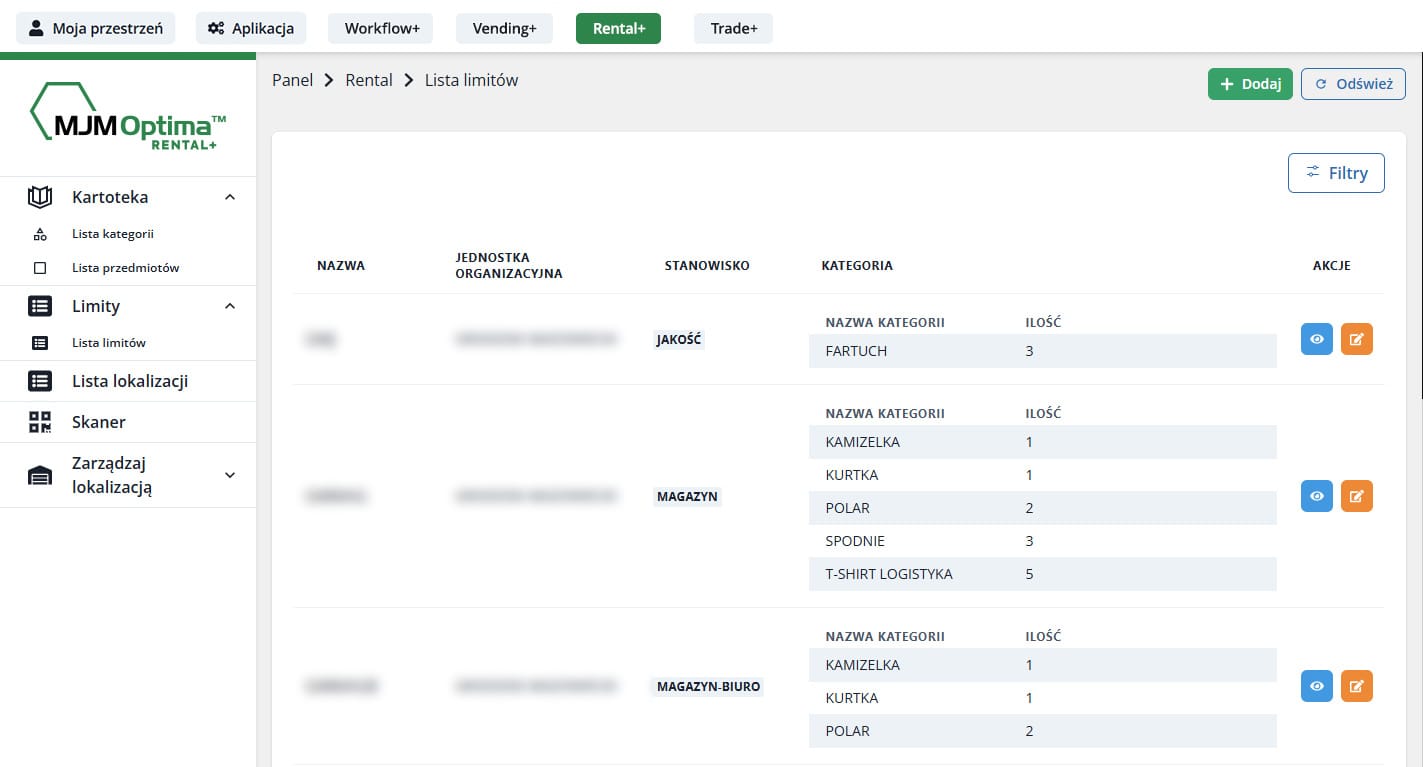The image size is (1423, 767).
Task: Click the Lista lokalizacji list icon
Action: [40, 381]
